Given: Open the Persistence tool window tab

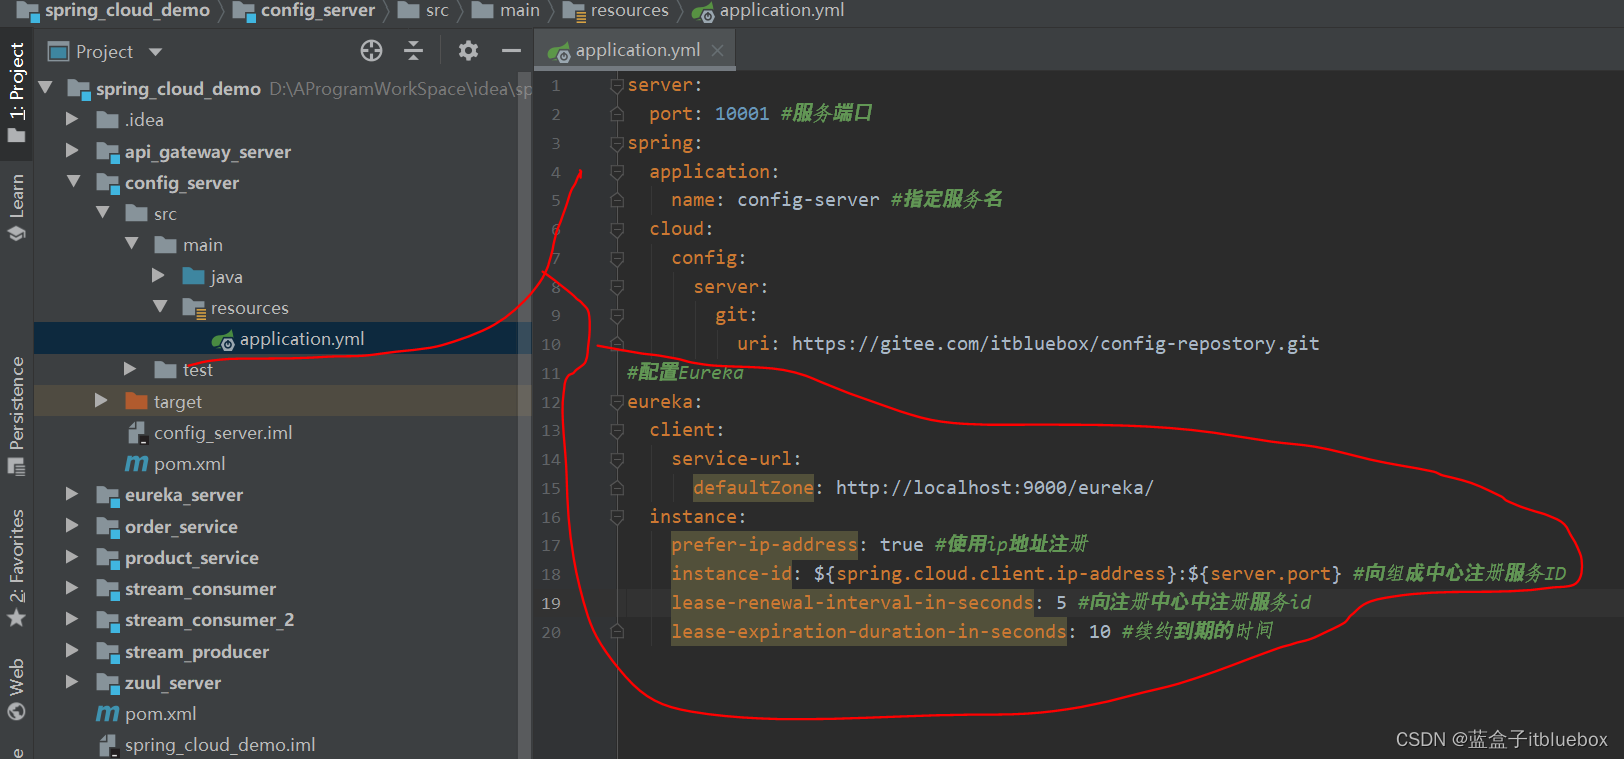Looking at the screenshot, I should click(x=17, y=415).
